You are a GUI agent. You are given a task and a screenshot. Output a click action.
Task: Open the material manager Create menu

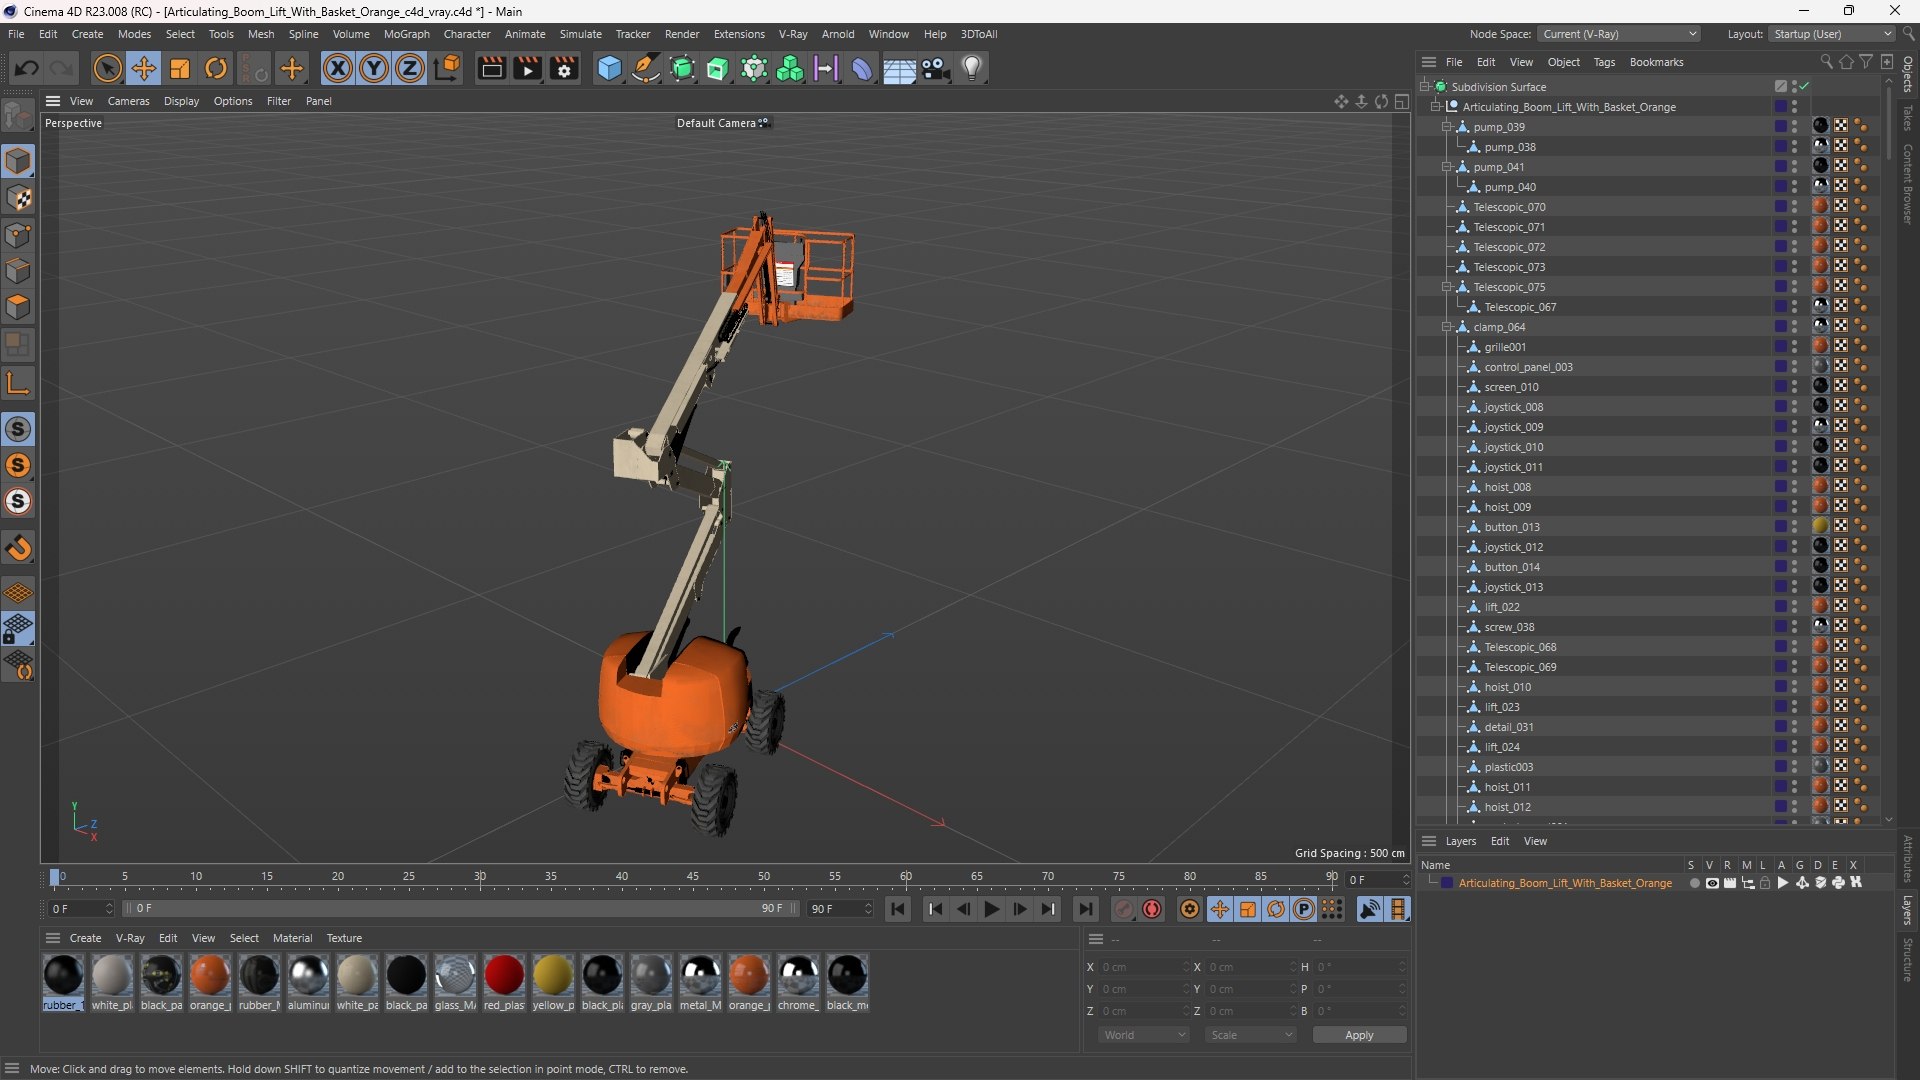tap(85, 938)
